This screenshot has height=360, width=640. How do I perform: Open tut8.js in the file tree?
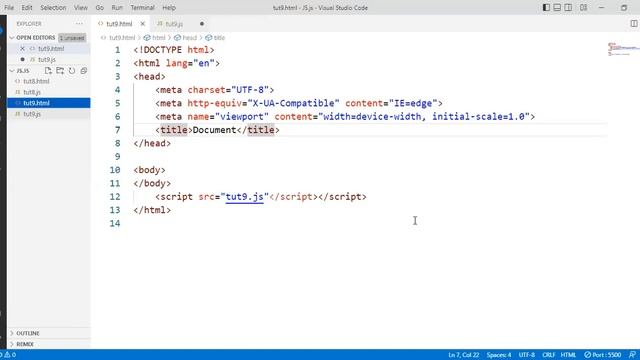tap(32, 92)
